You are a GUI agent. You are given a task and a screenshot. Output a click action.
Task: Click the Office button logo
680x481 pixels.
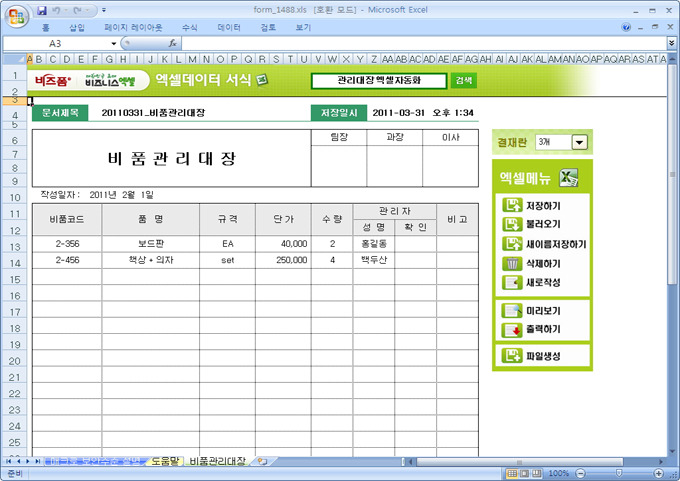tap(17, 17)
